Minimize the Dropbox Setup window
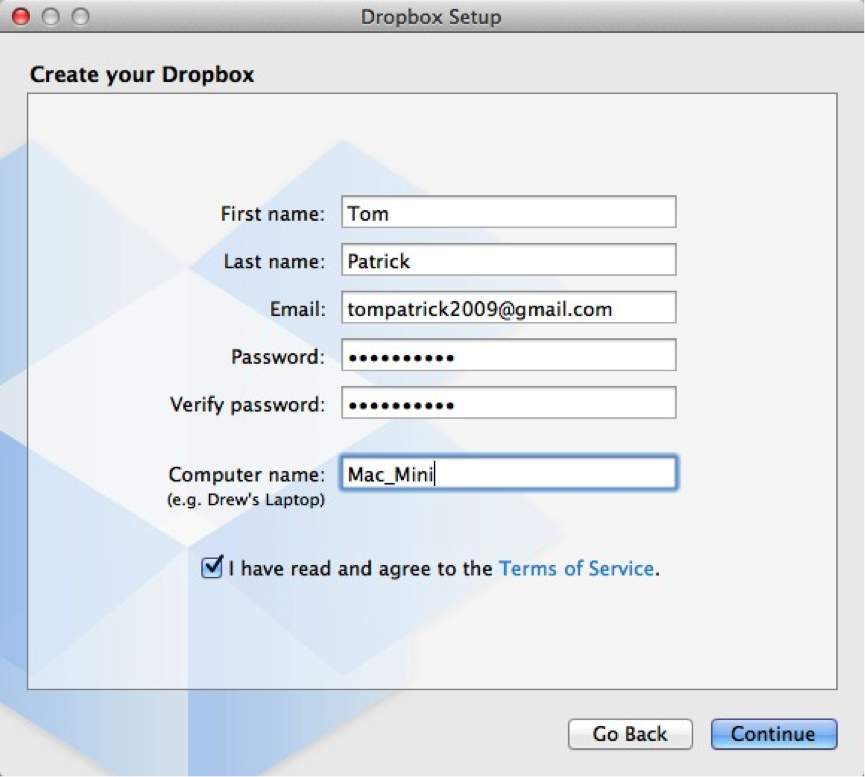 tap(51, 17)
